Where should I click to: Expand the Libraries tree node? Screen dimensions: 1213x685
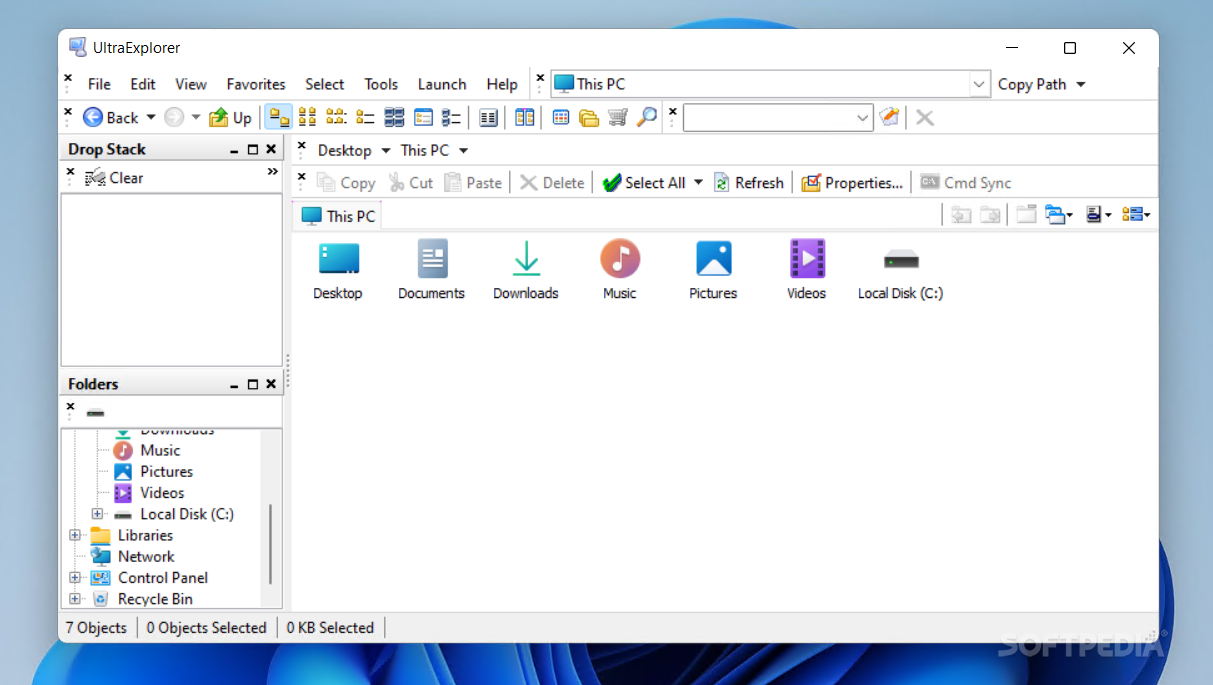point(75,535)
